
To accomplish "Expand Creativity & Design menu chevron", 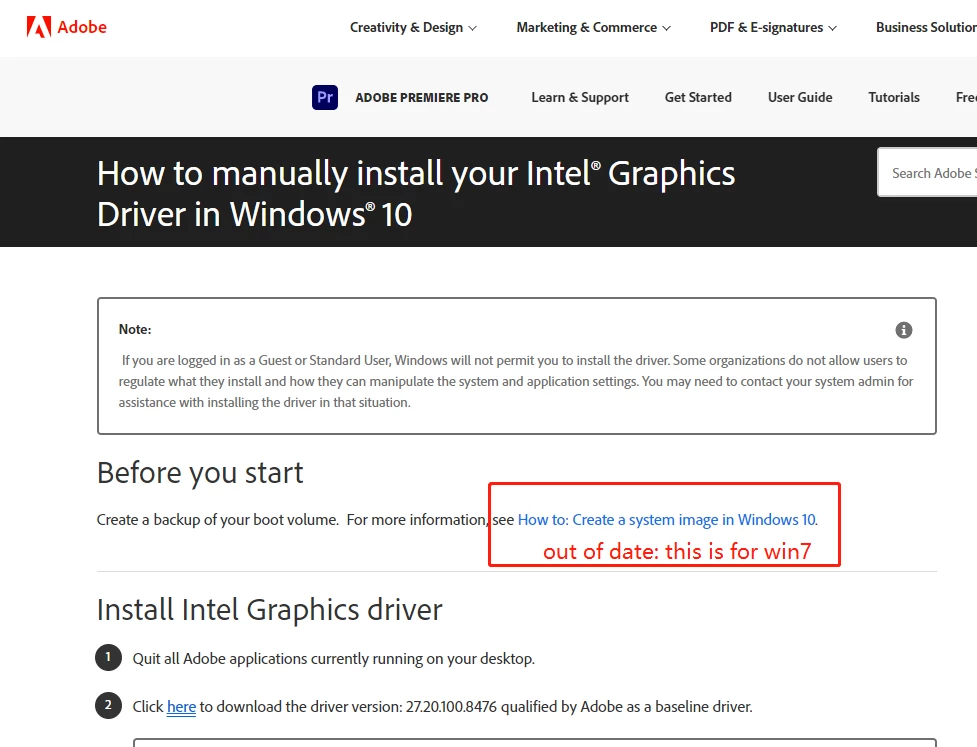I will [x=472, y=28].
